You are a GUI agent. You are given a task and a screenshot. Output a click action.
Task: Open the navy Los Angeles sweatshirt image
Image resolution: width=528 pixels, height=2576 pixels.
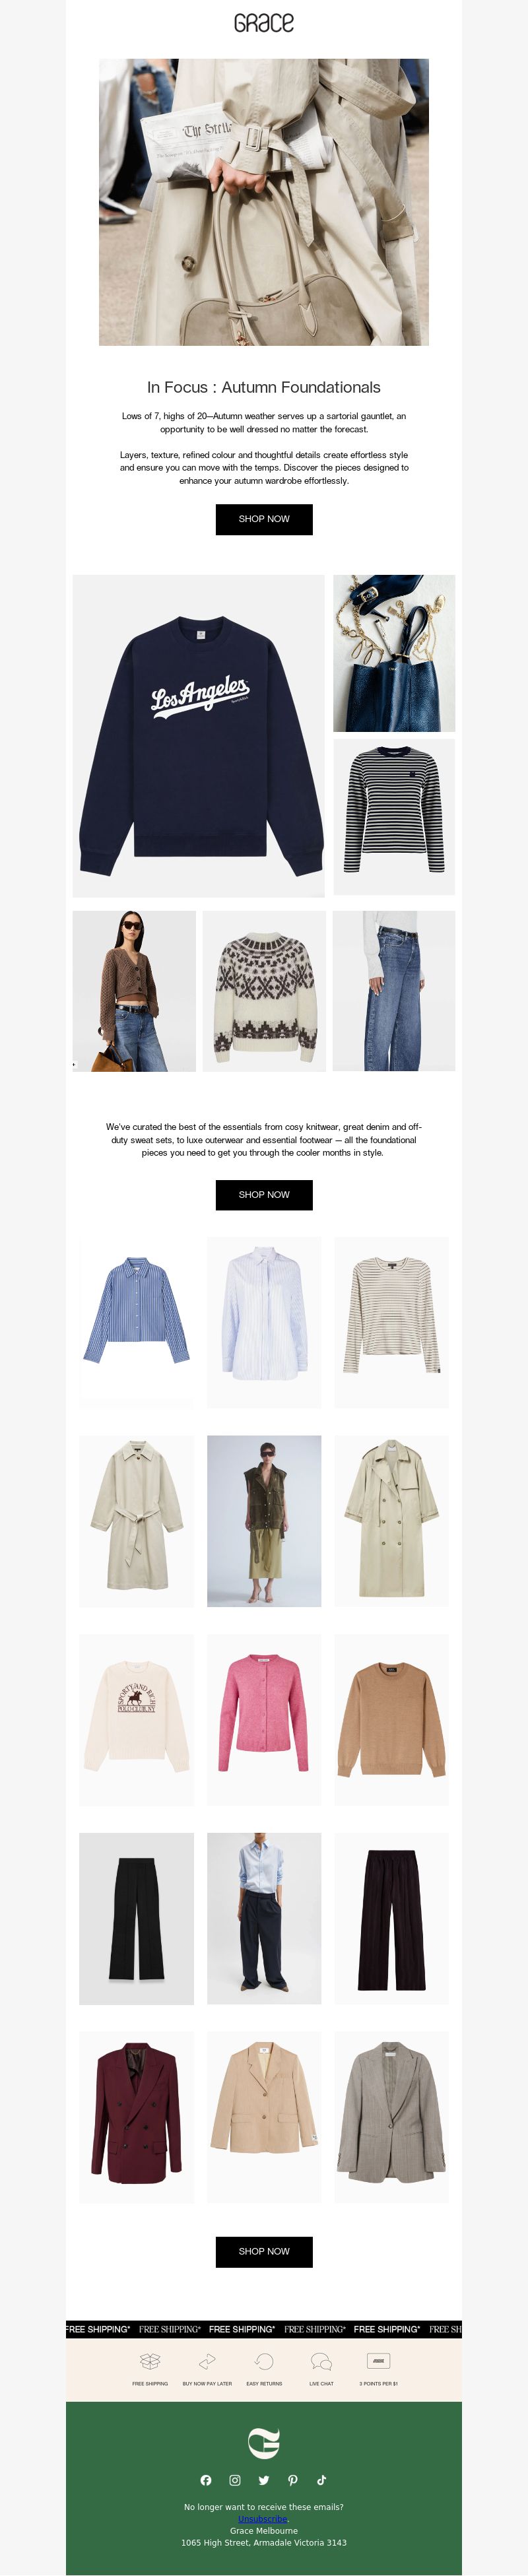(x=199, y=736)
